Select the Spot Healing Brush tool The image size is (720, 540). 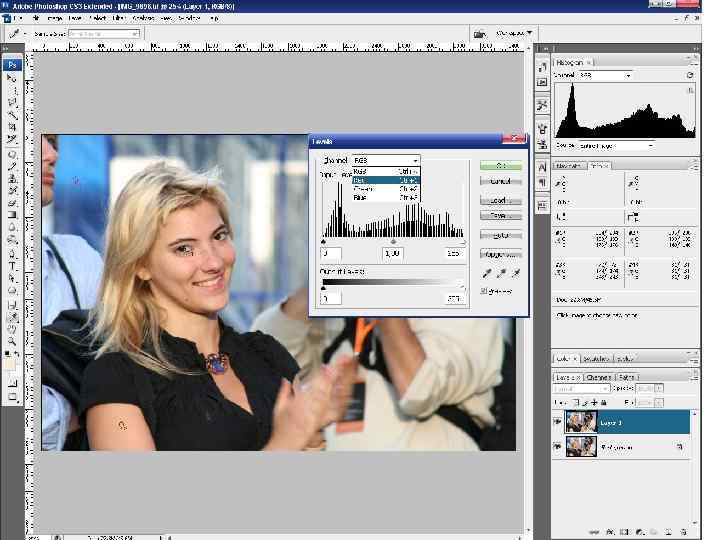click(x=12, y=154)
